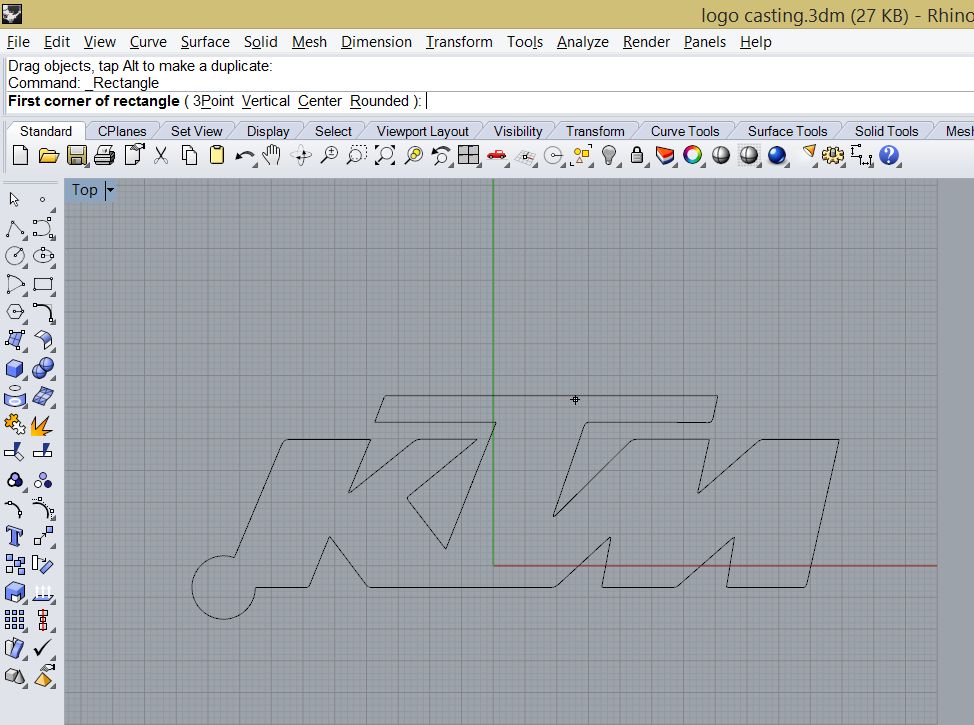
Task: Switch to the Solid Tools tab
Action: coord(886,131)
